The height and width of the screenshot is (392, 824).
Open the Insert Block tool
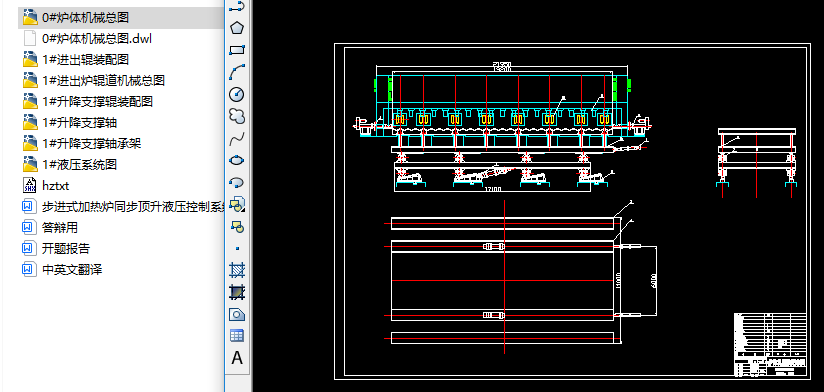click(238, 204)
